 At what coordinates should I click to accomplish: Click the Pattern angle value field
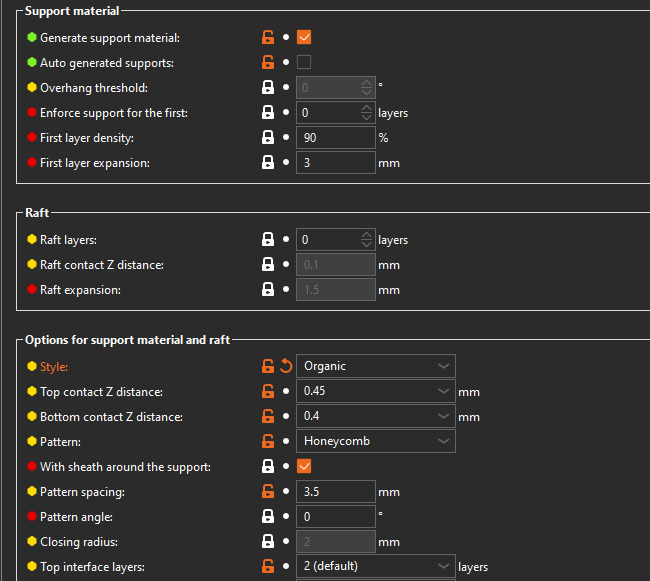click(335, 516)
